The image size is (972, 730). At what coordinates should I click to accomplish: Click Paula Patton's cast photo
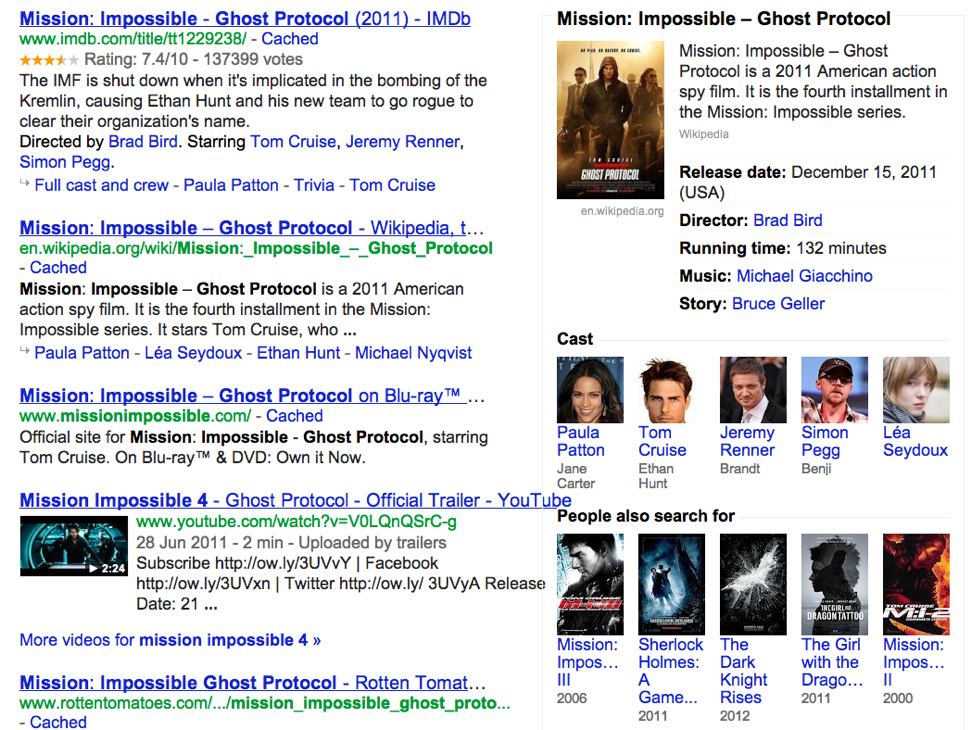point(590,390)
